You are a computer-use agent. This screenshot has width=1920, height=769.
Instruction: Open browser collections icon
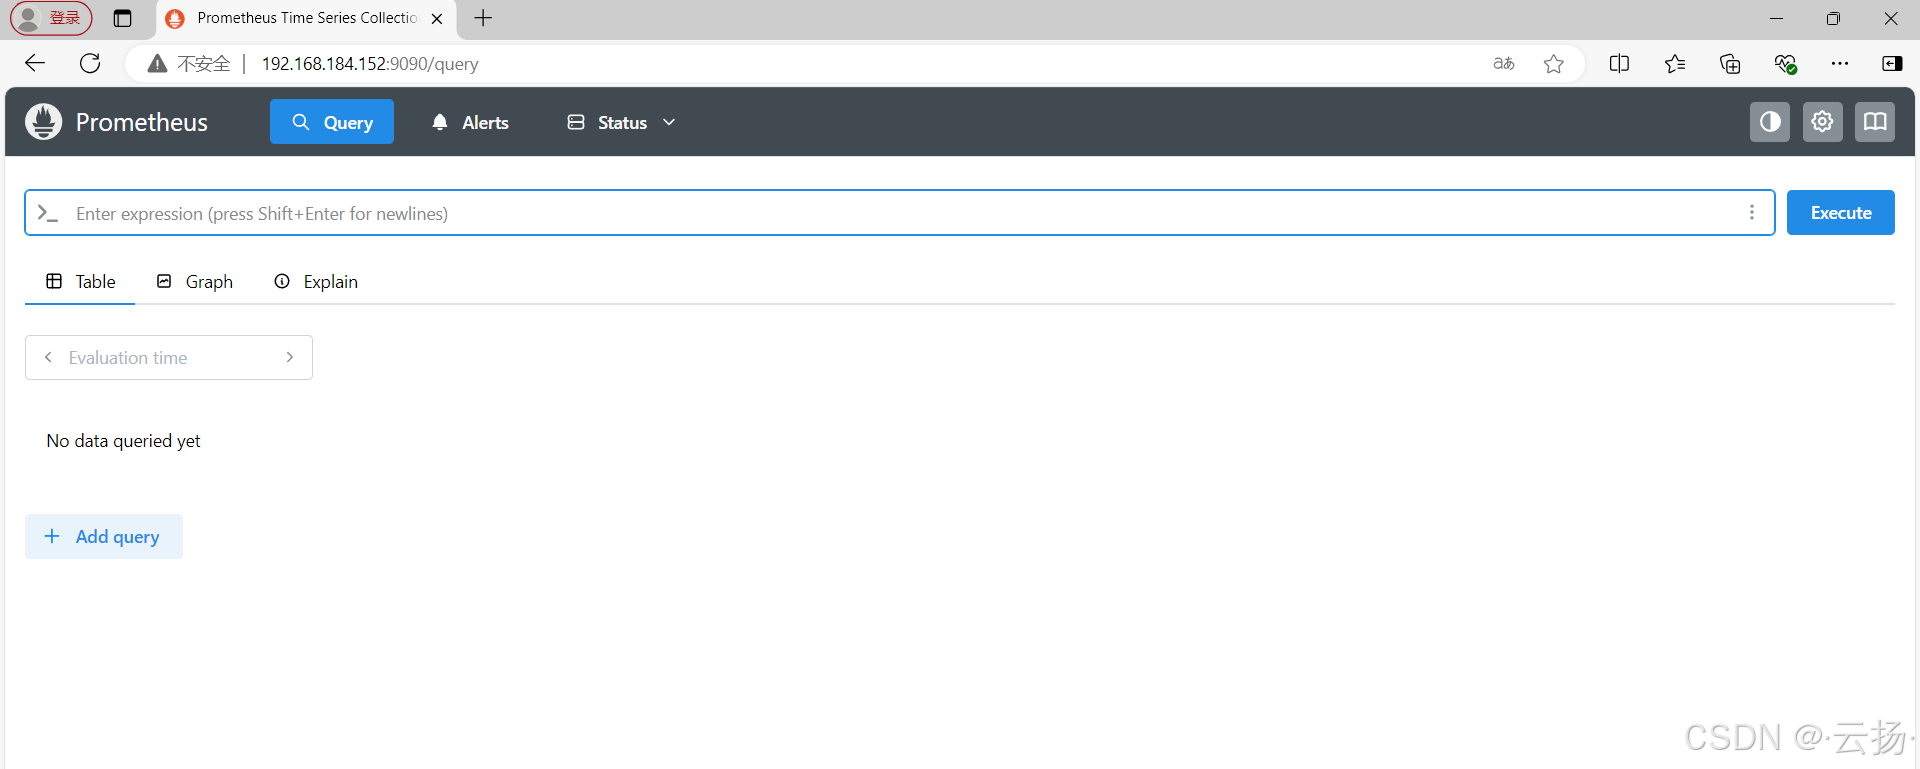pyautogui.click(x=1730, y=64)
